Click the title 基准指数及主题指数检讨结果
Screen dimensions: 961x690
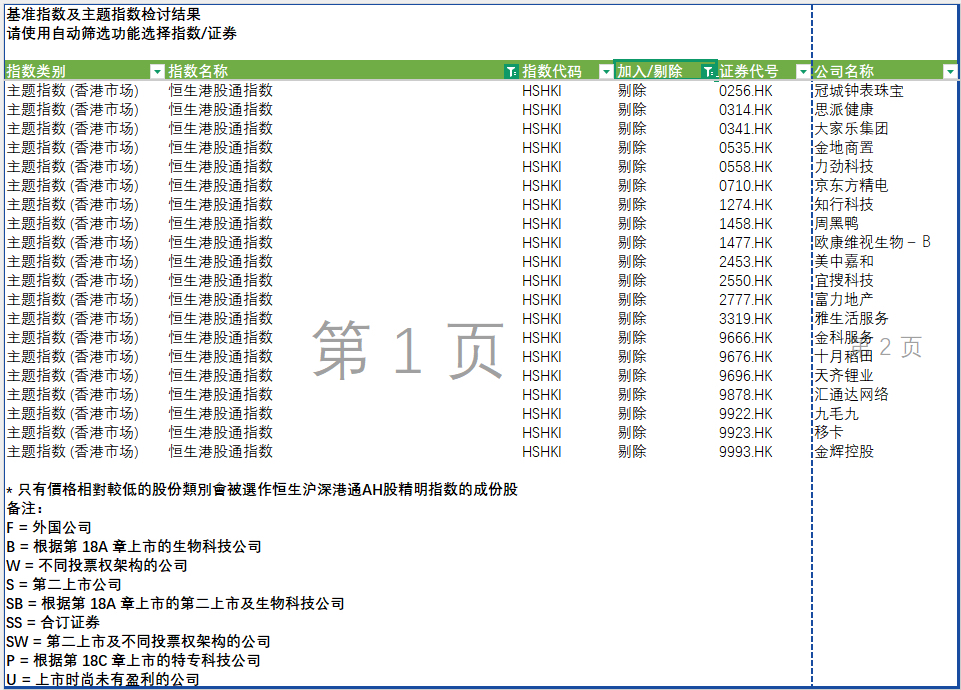pos(104,15)
